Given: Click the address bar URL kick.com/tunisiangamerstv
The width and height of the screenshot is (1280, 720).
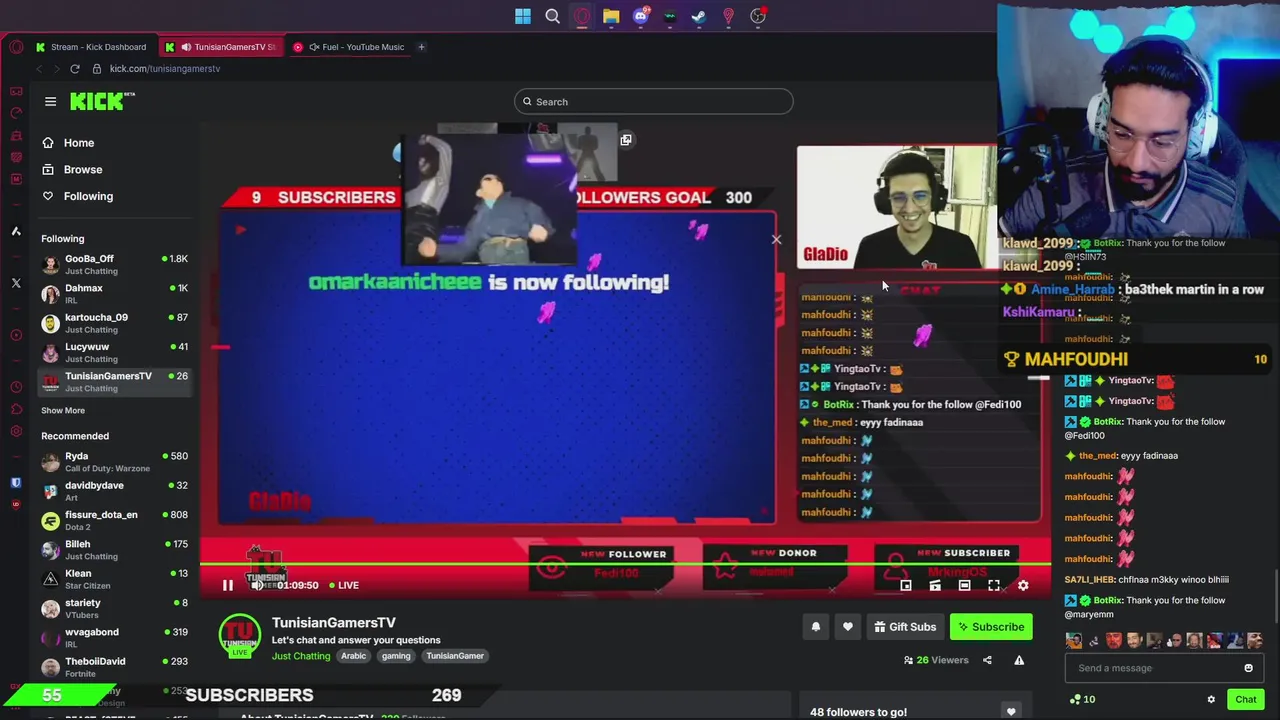Looking at the screenshot, I should 165,69.
